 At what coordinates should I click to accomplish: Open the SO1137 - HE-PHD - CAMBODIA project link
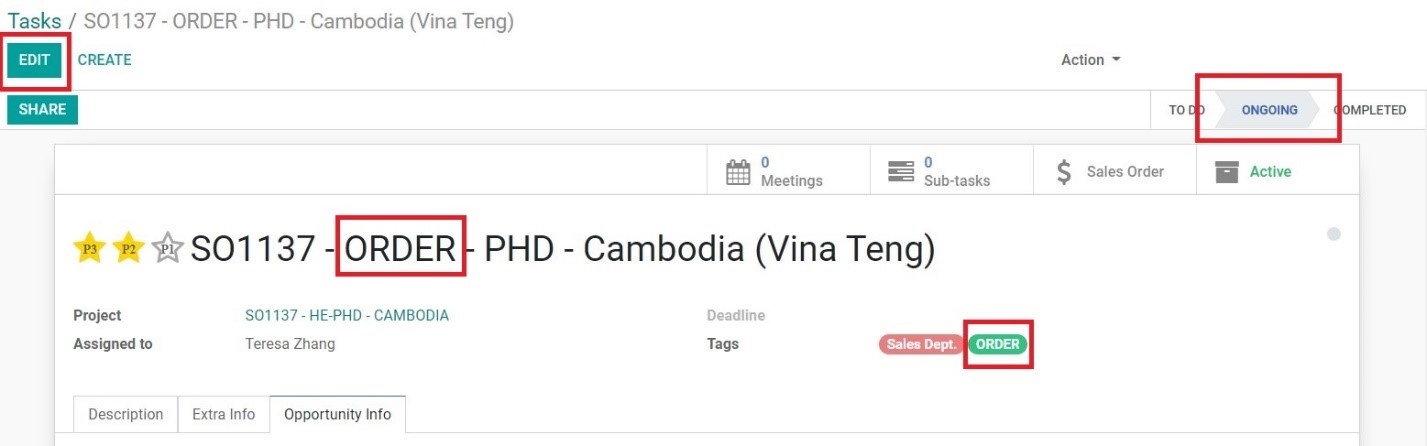click(x=347, y=315)
